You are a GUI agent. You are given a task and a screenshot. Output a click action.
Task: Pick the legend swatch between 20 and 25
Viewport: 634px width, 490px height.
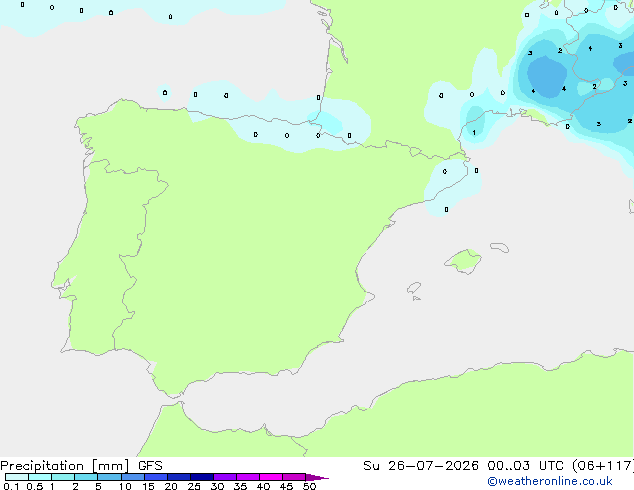[179, 477]
